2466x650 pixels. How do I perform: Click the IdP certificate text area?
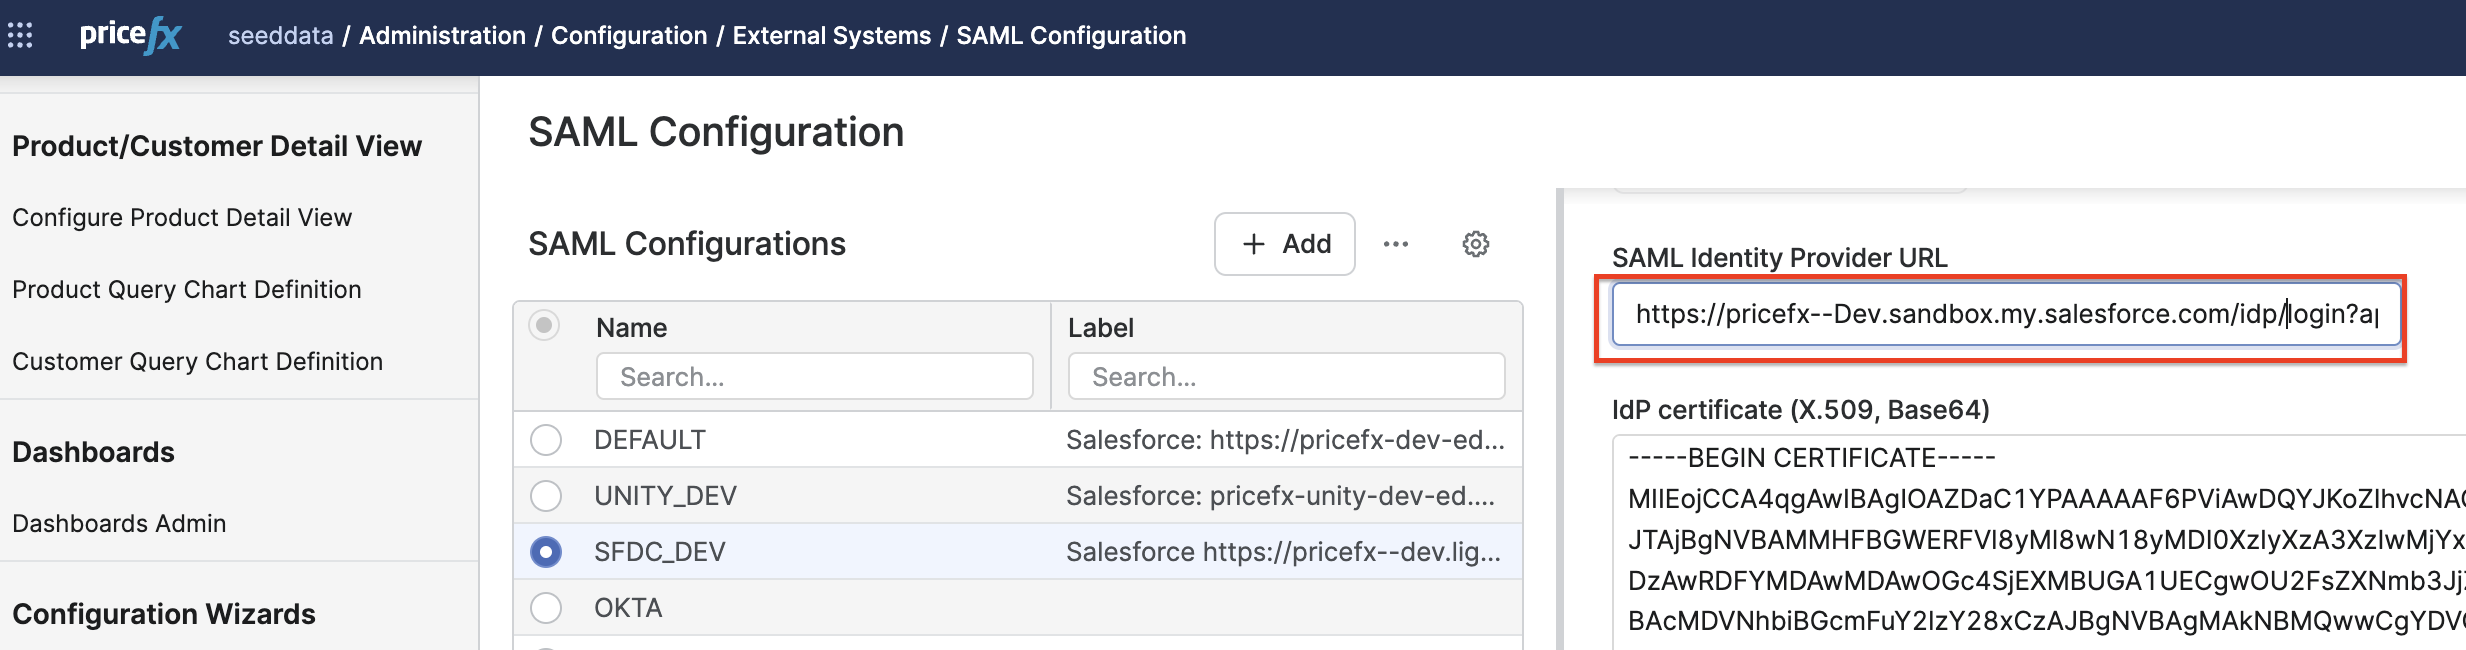click(x=2040, y=540)
